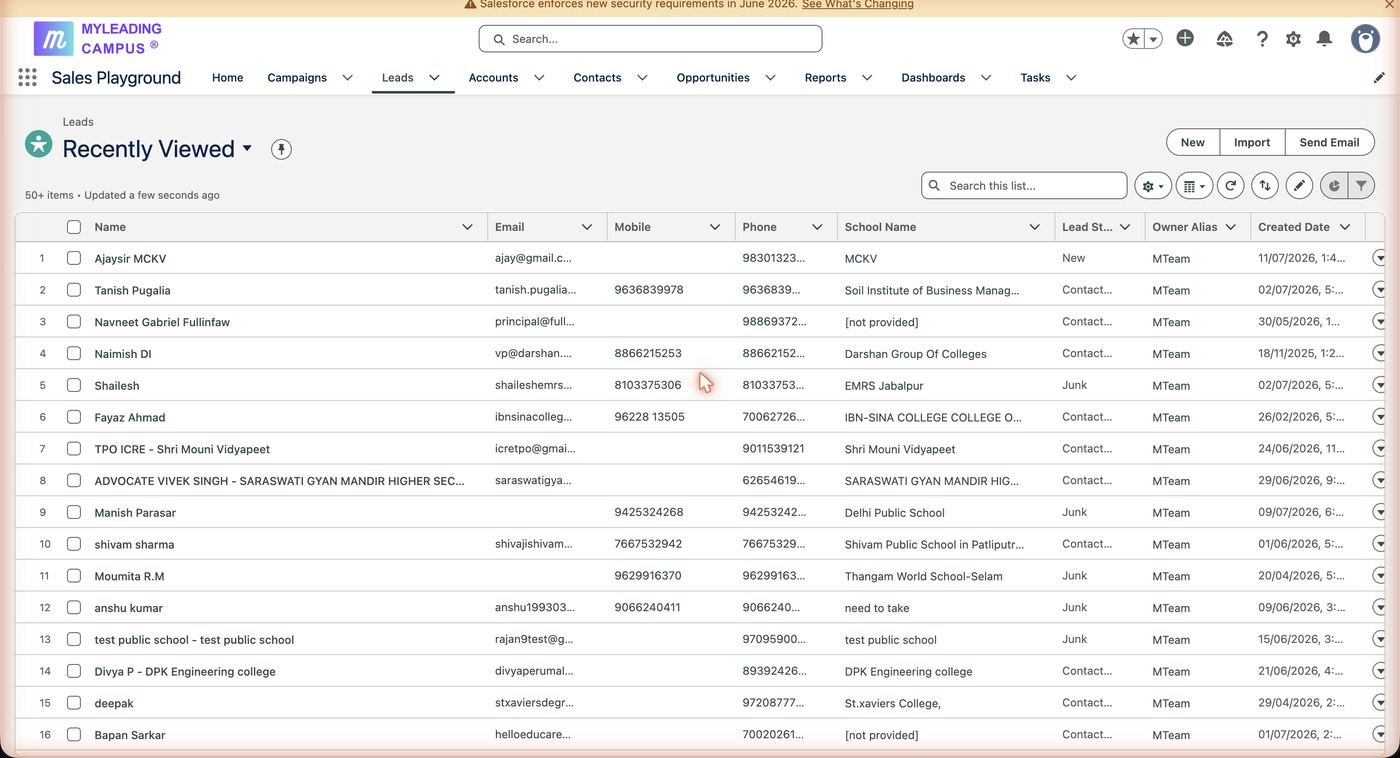Open the user profile avatar

(1365, 39)
